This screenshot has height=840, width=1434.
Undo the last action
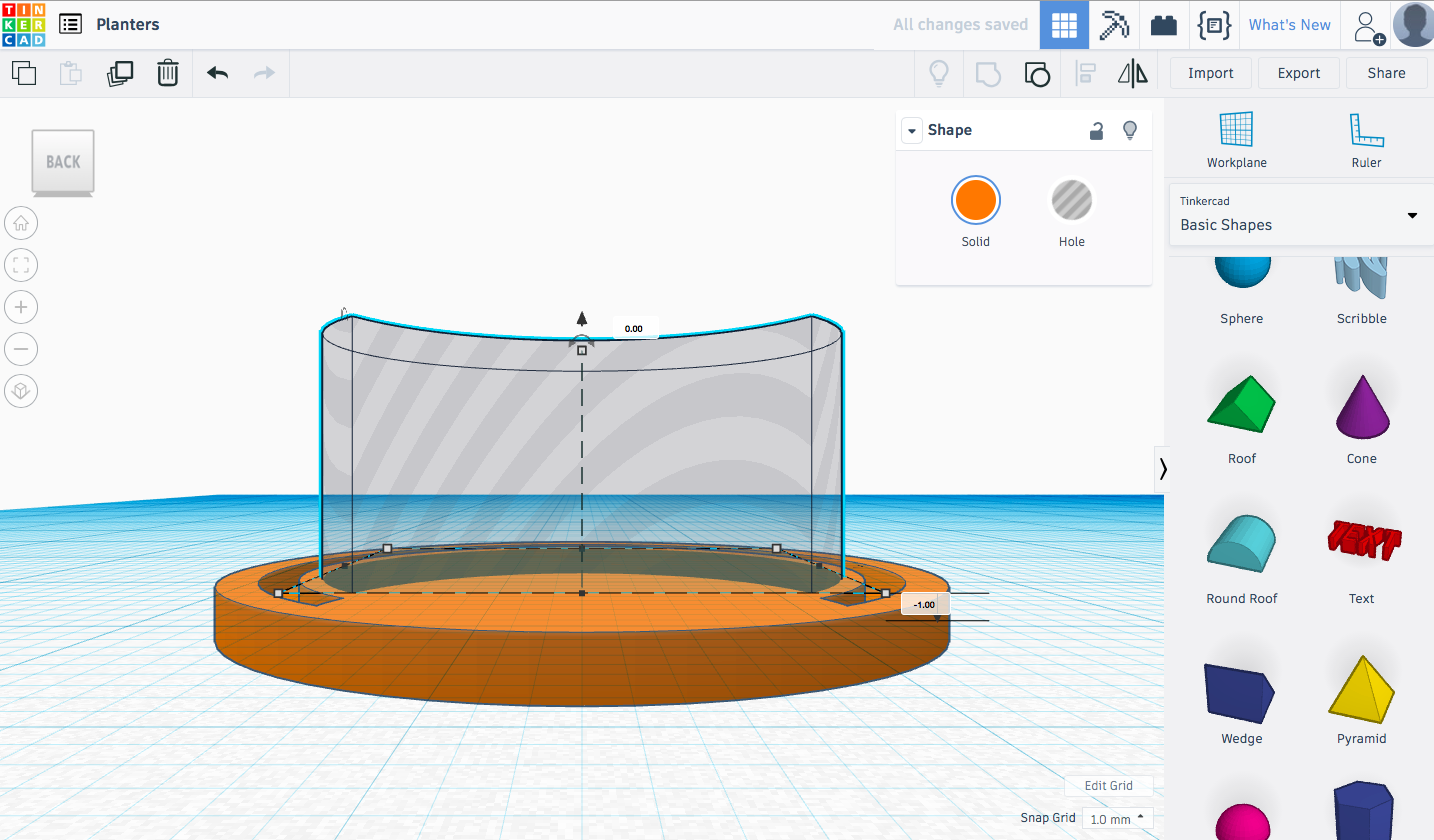(218, 73)
